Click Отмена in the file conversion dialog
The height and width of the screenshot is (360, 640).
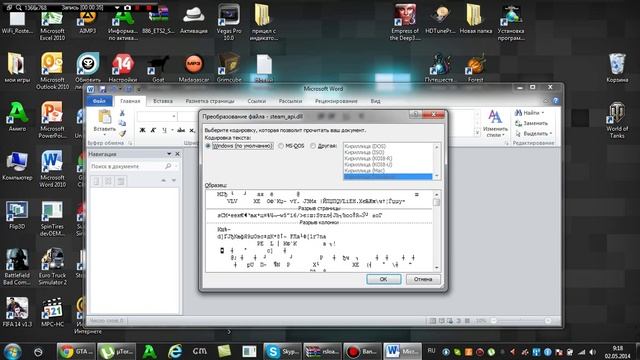pos(423,280)
